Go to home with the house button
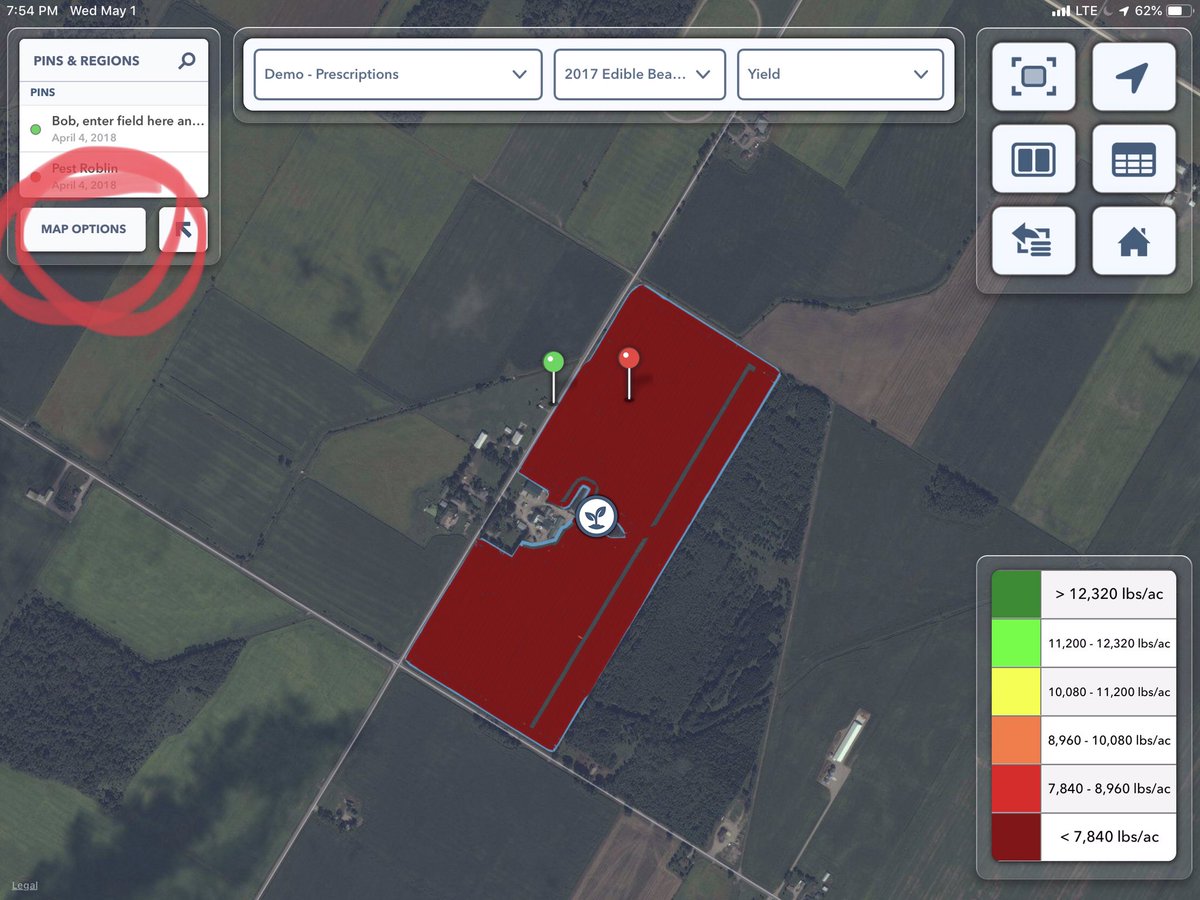1200x900 pixels. coord(1133,241)
